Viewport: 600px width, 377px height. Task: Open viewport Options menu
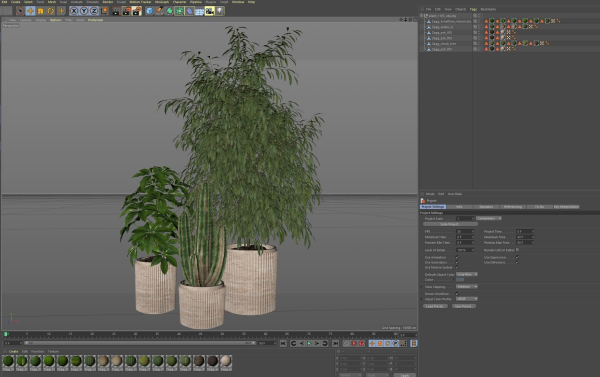(x=55, y=20)
